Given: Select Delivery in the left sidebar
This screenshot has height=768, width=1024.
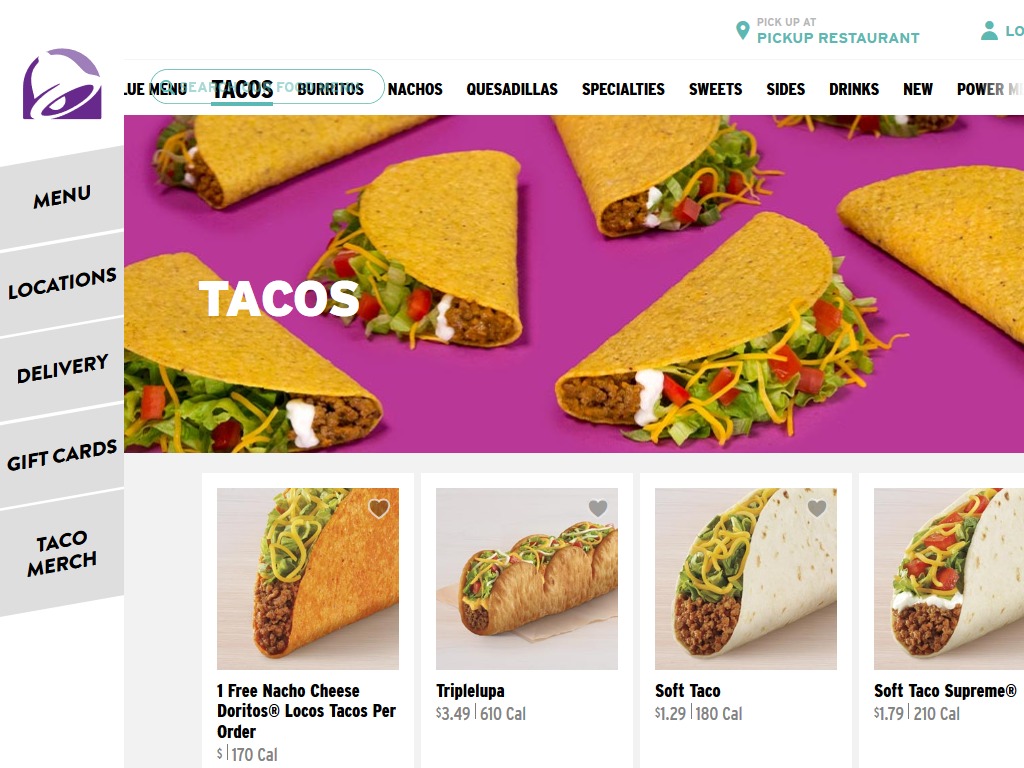Looking at the screenshot, I should pyautogui.click(x=62, y=369).
